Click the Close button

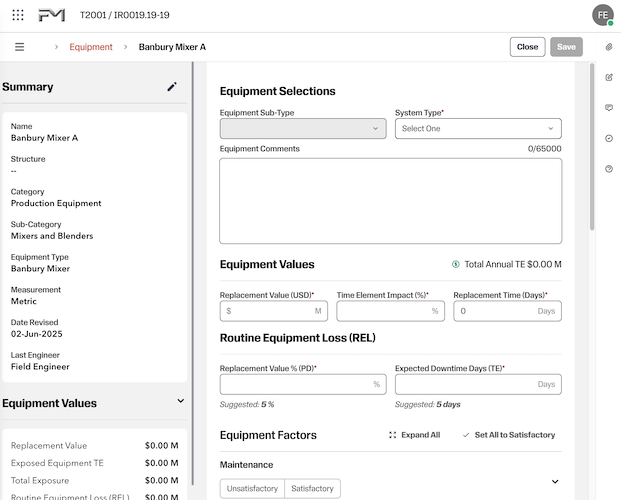click(x=527, y=47)
